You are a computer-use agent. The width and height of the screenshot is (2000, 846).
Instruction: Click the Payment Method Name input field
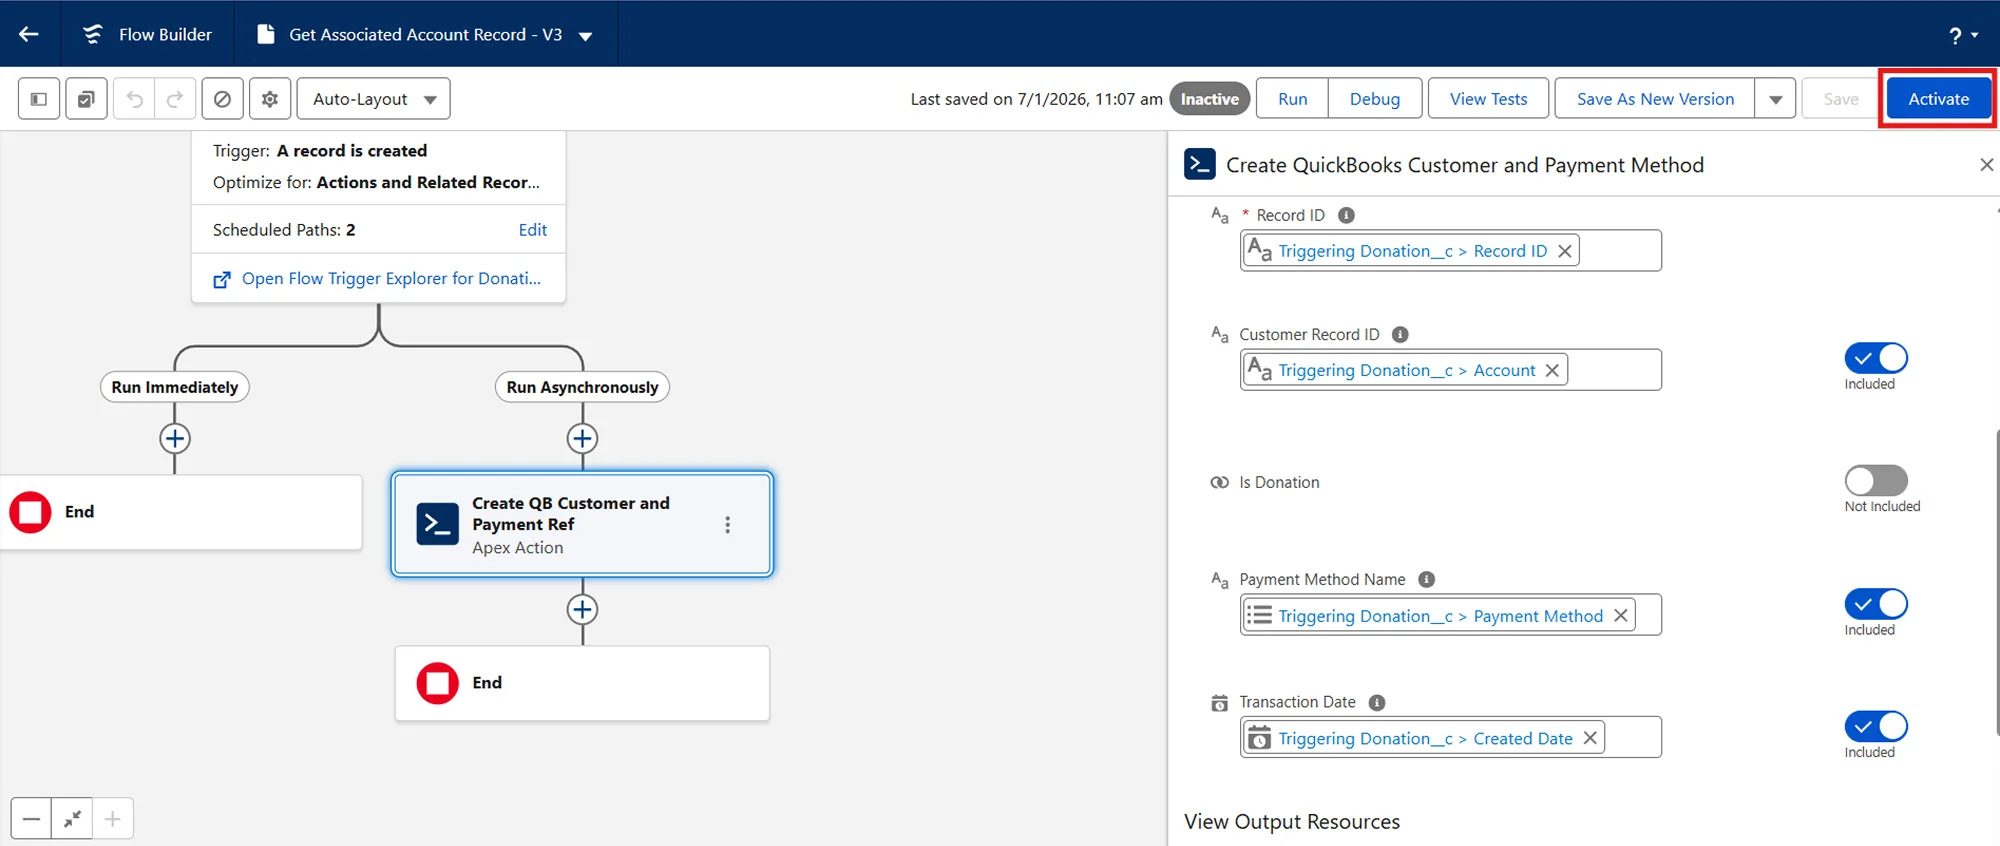click(1450, 615)
